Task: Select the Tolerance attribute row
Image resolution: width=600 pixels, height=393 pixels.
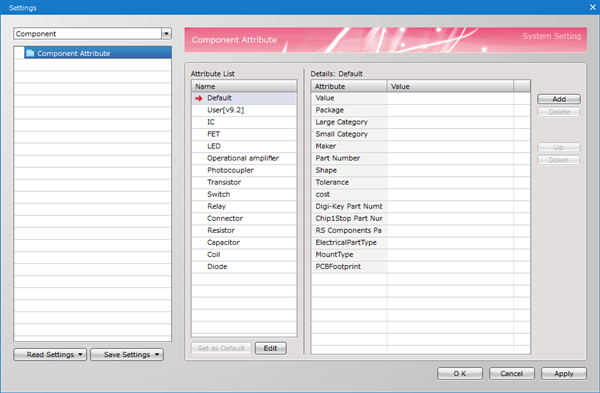Action: (x=421, y=183)
